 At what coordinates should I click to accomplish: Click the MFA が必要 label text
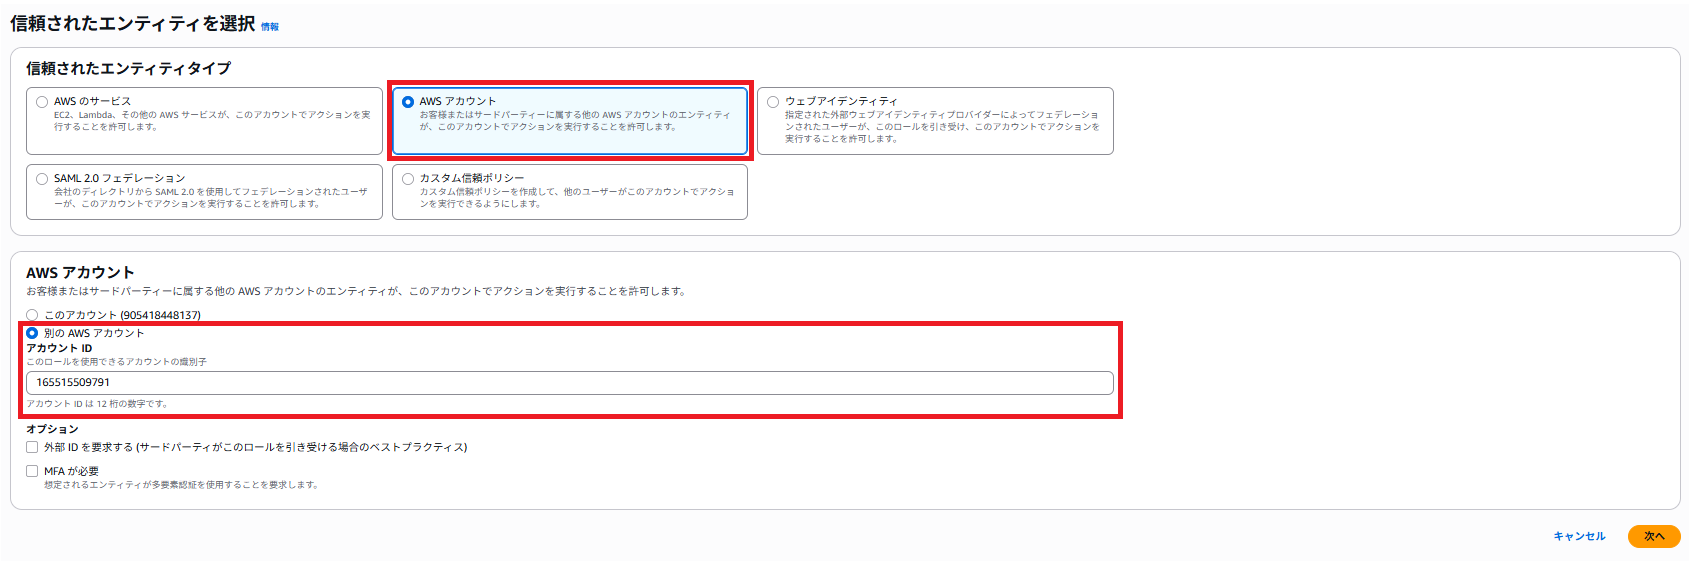71,471
